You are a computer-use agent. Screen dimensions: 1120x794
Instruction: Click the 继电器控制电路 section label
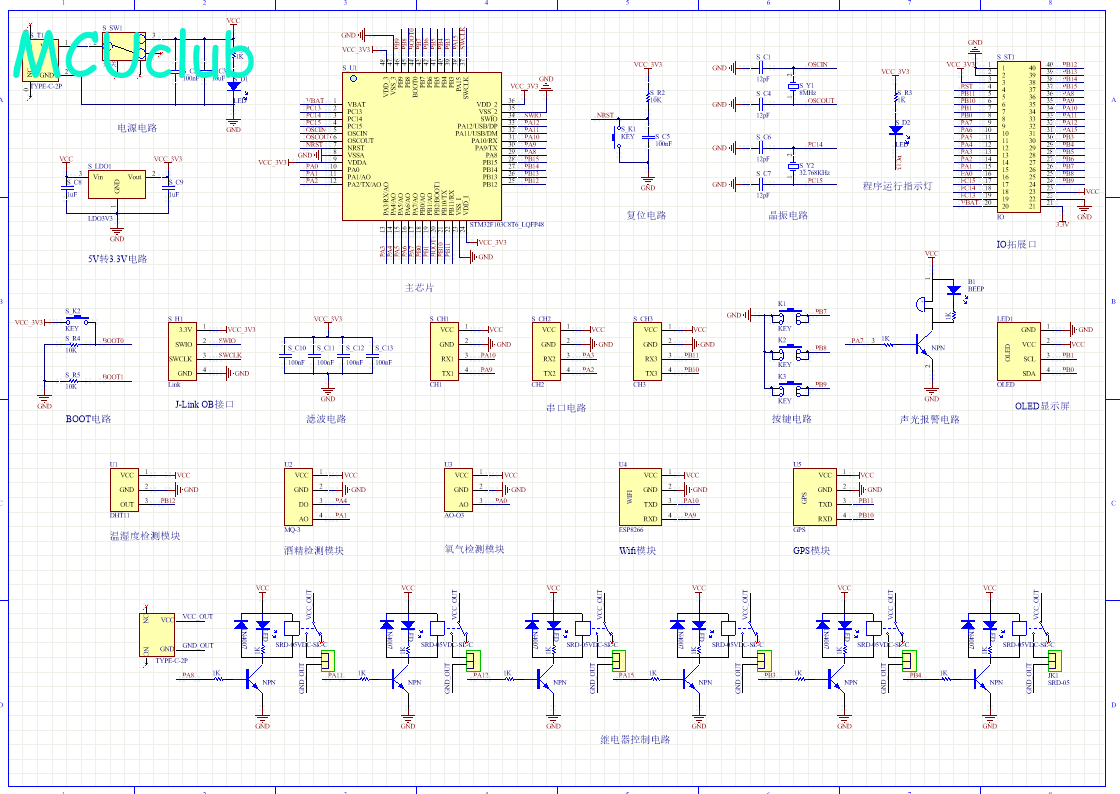tap(635, 740)
